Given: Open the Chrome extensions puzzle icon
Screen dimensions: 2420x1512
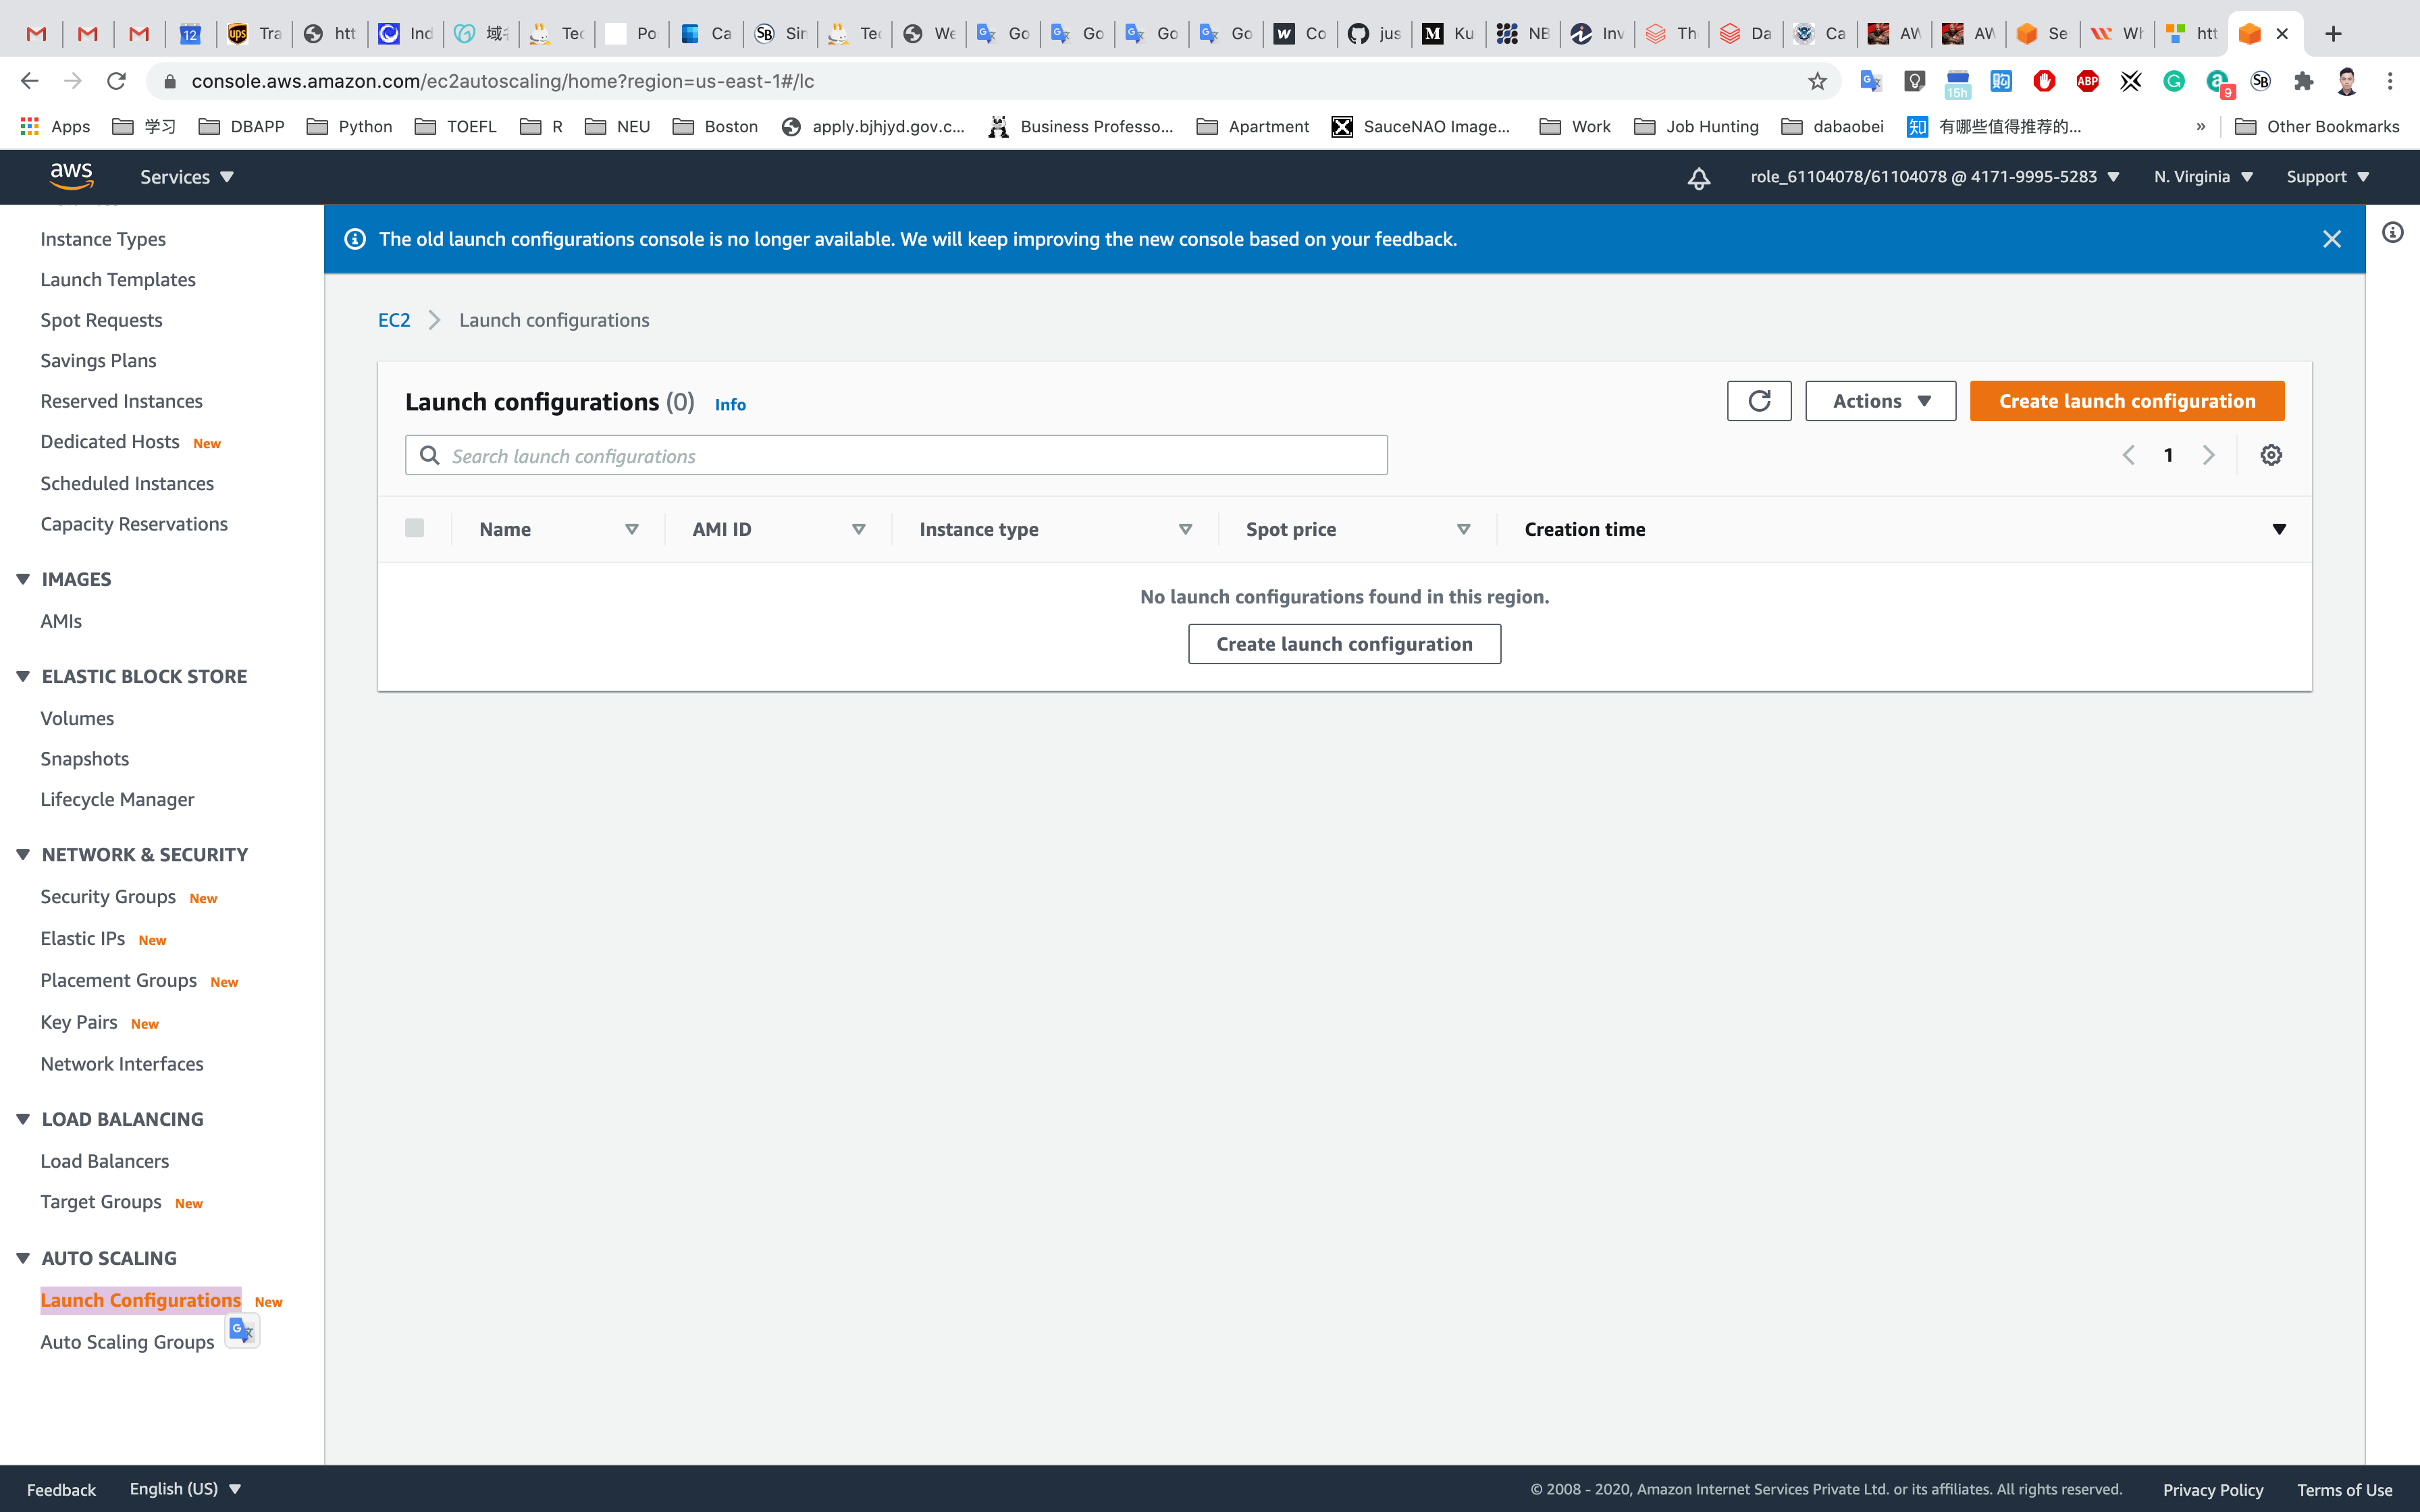Looking at the screenshot, I should tap(2303, 81).
